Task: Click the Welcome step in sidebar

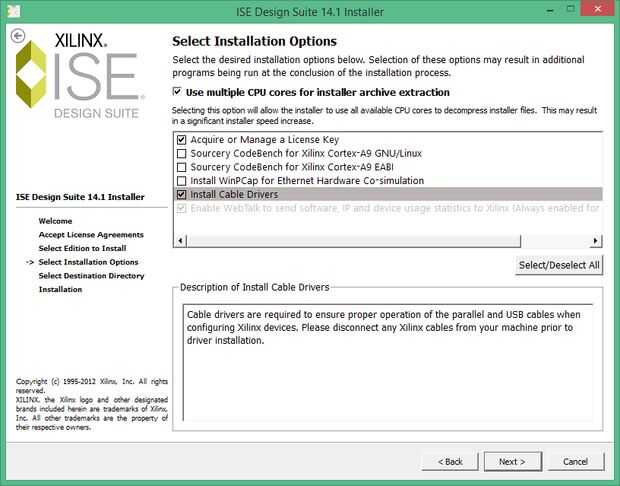Action: 55,221
